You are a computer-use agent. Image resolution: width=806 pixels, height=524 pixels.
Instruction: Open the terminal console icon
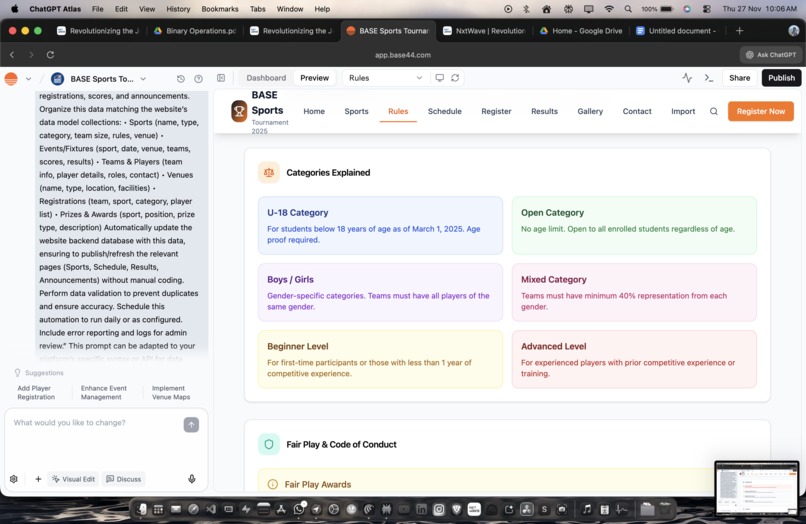click(x=709, y=78)
